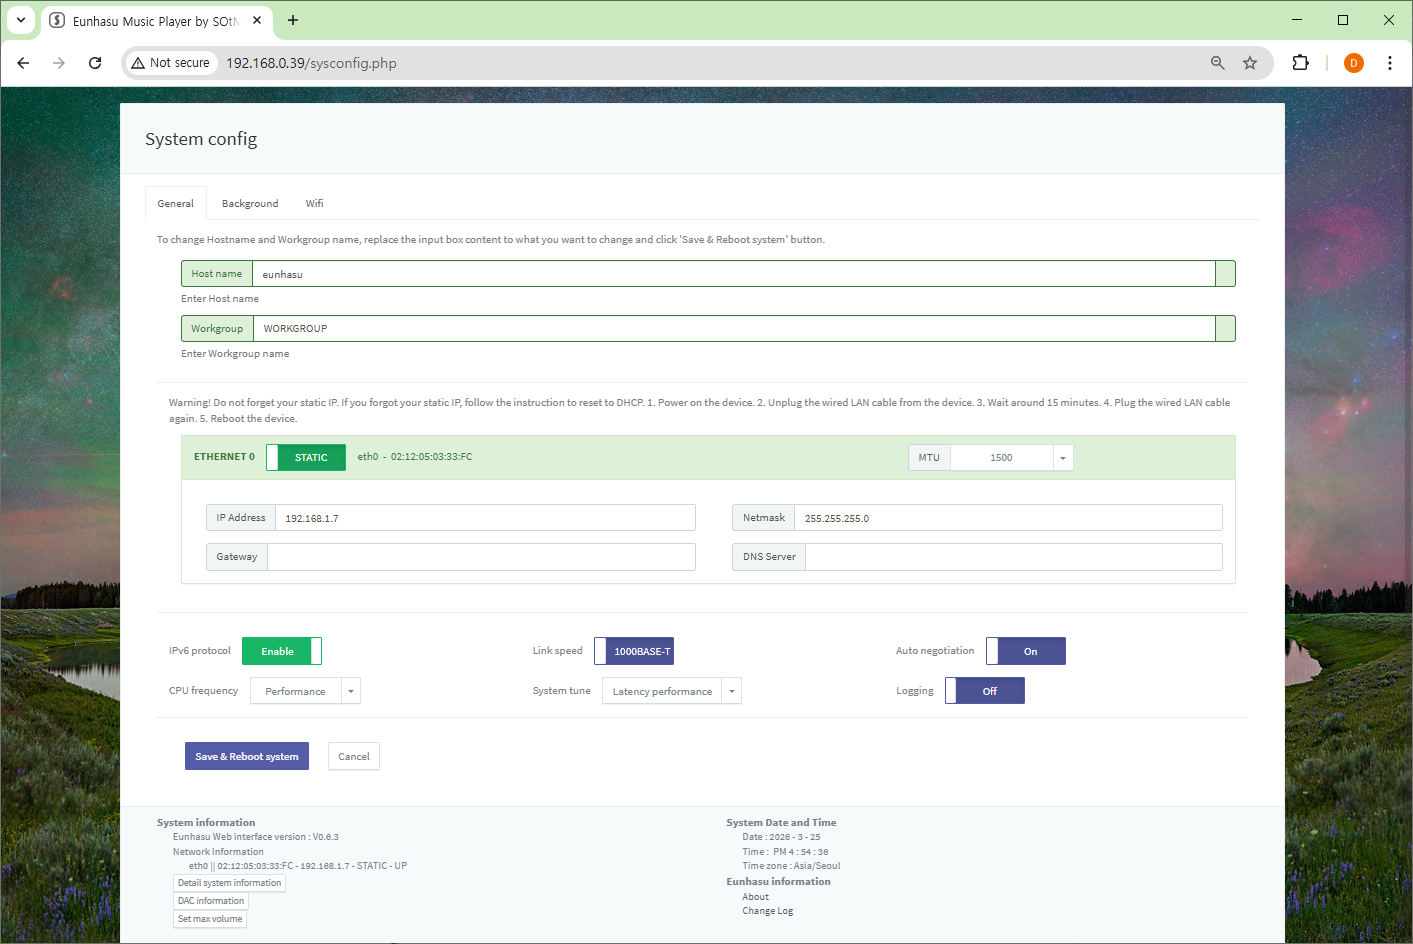Bookmark this page with star icon
This screenshot has height=944, width=1413.
click(x=1250, y=63)
